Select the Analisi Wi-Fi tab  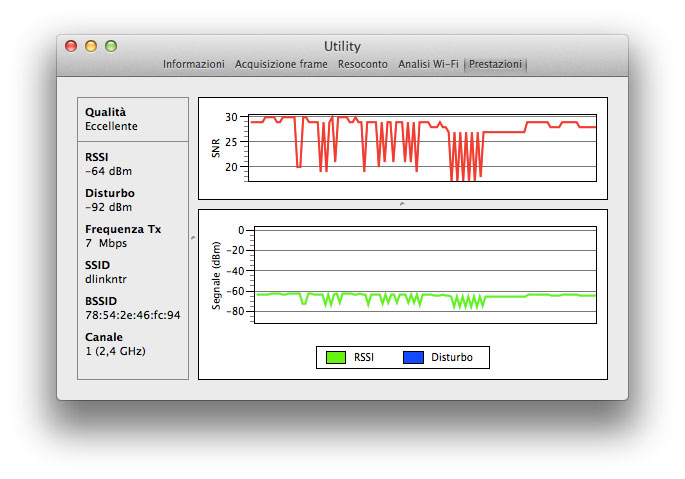tap(428, 64)
